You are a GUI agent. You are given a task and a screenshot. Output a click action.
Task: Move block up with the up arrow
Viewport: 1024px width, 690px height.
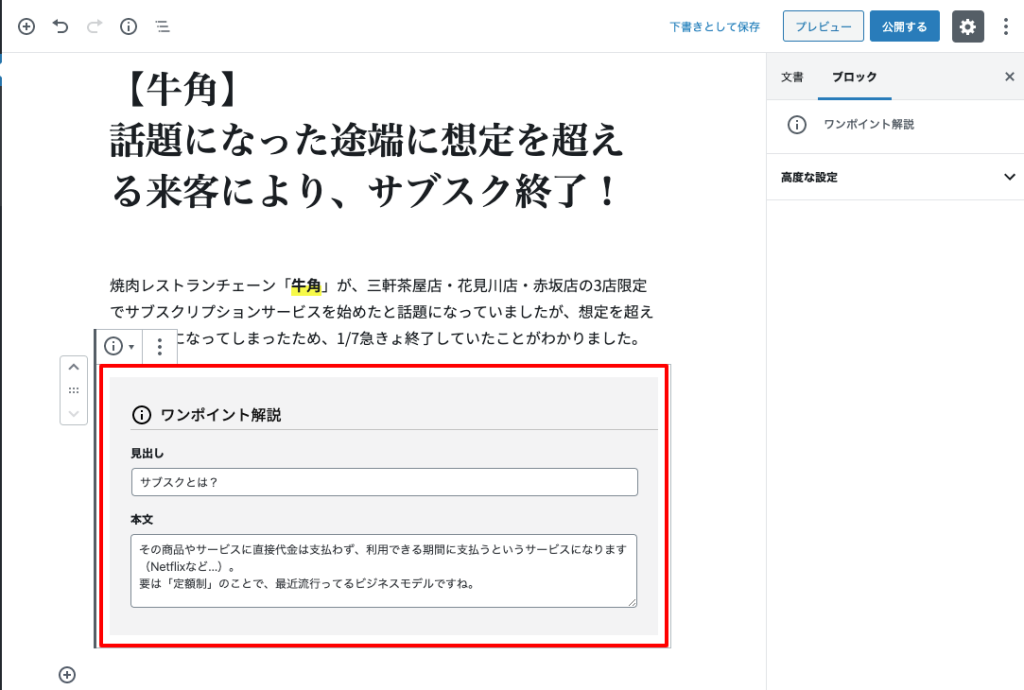(74, 368)
